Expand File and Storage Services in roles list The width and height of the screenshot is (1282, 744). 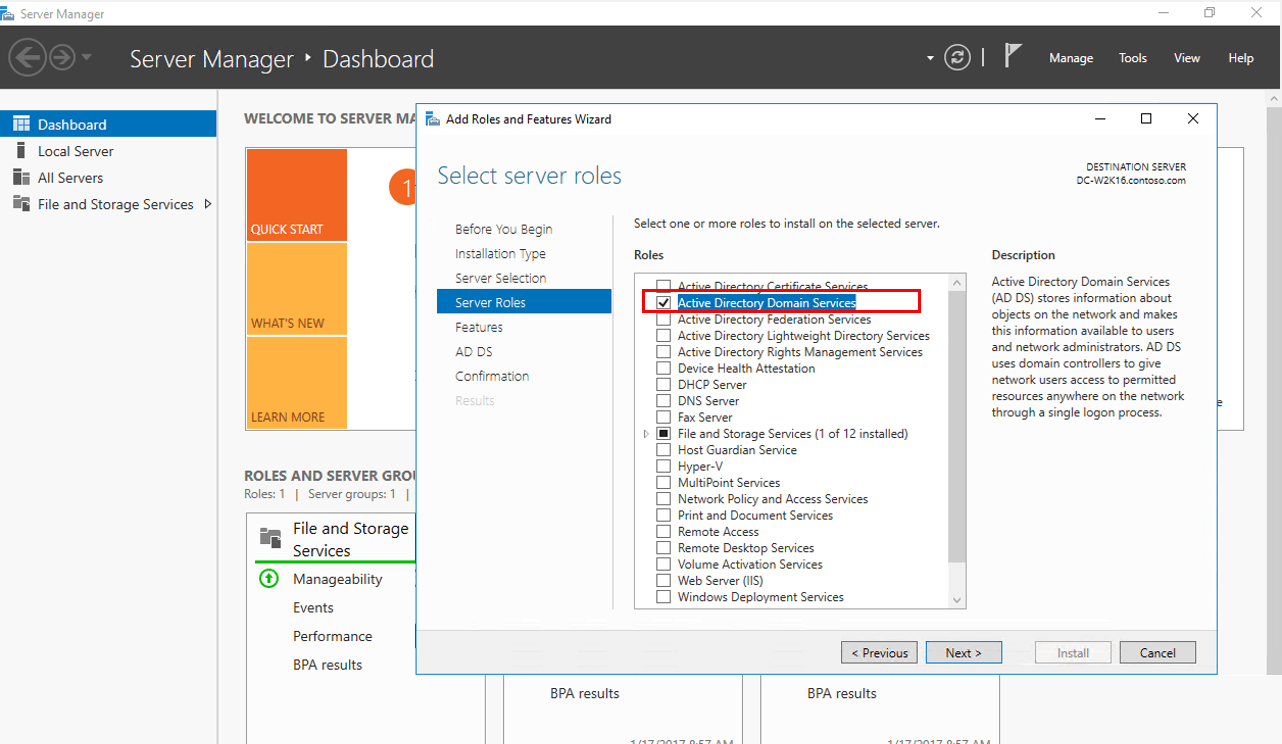pyautogui.click(x=646, y=433)
